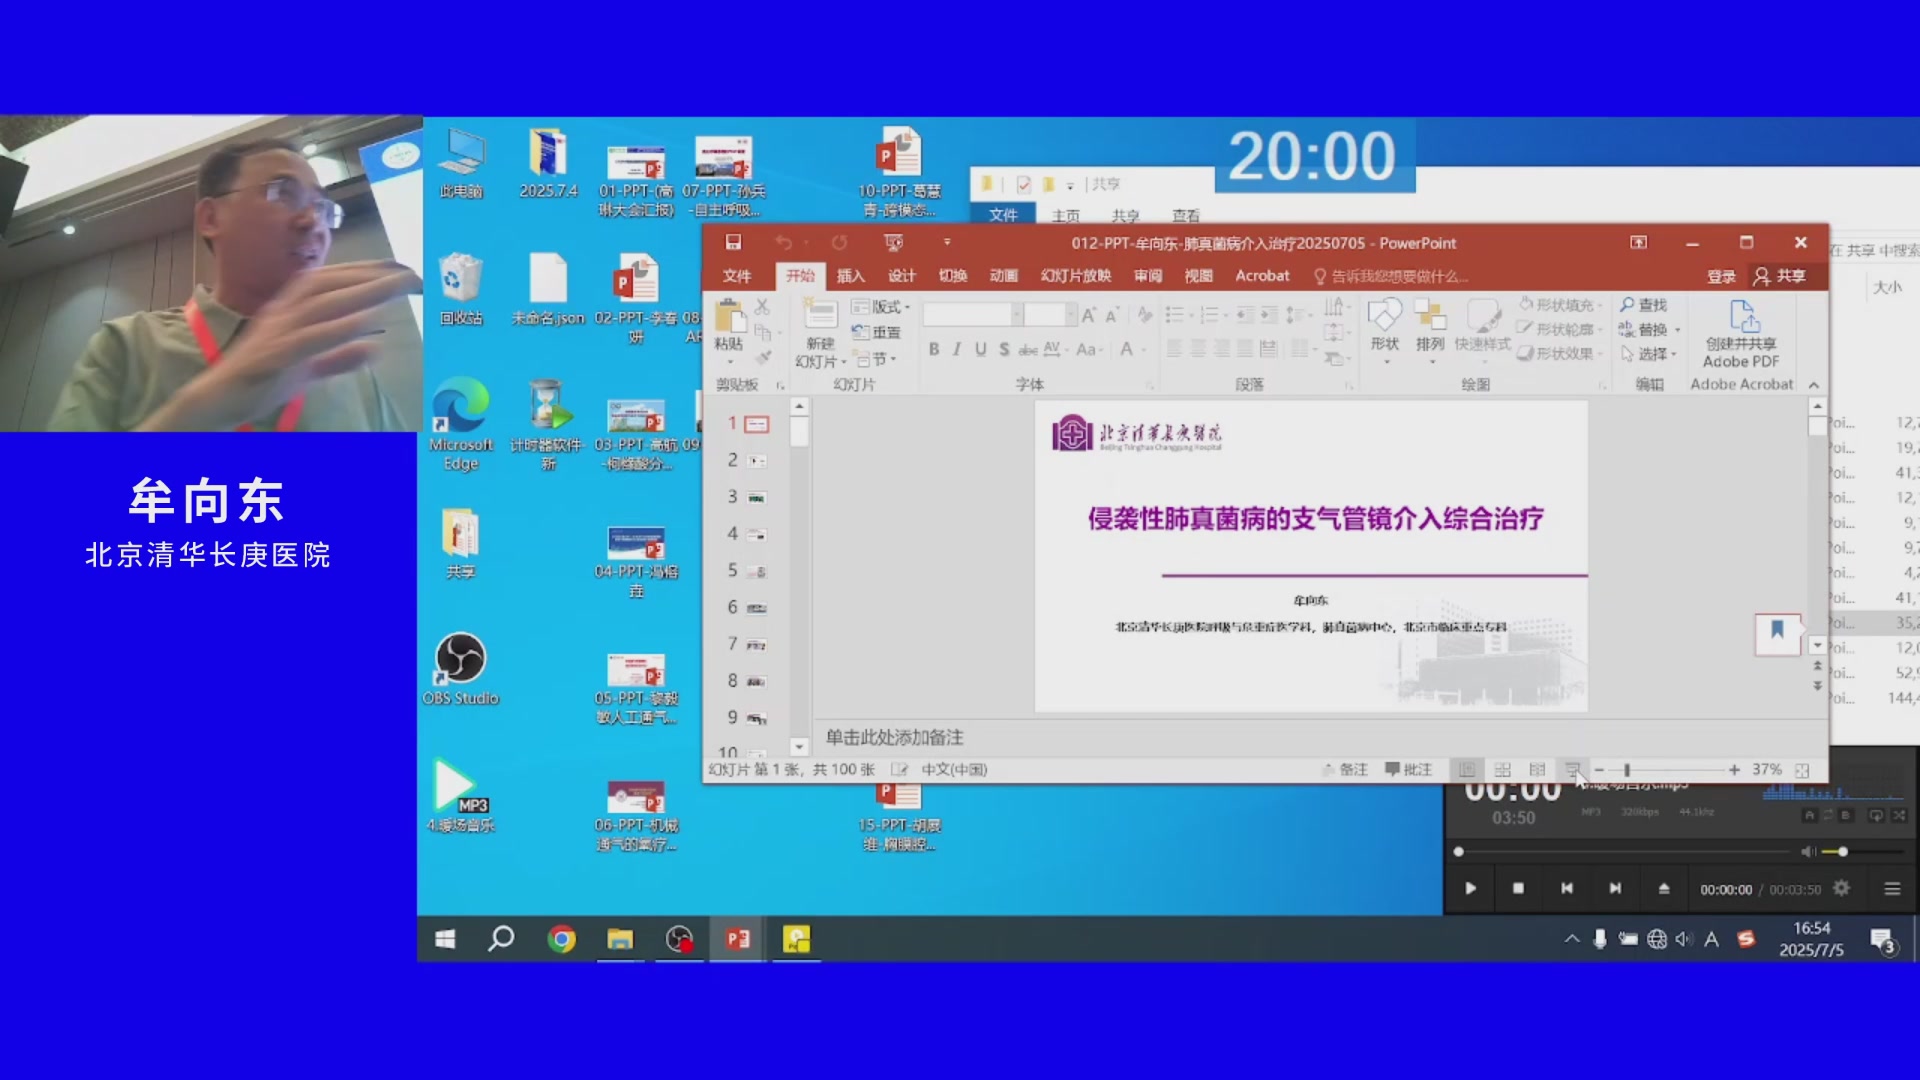Toggle shuffle in the music player
Screen dimensions: 1920x1080
point(1899,815)
